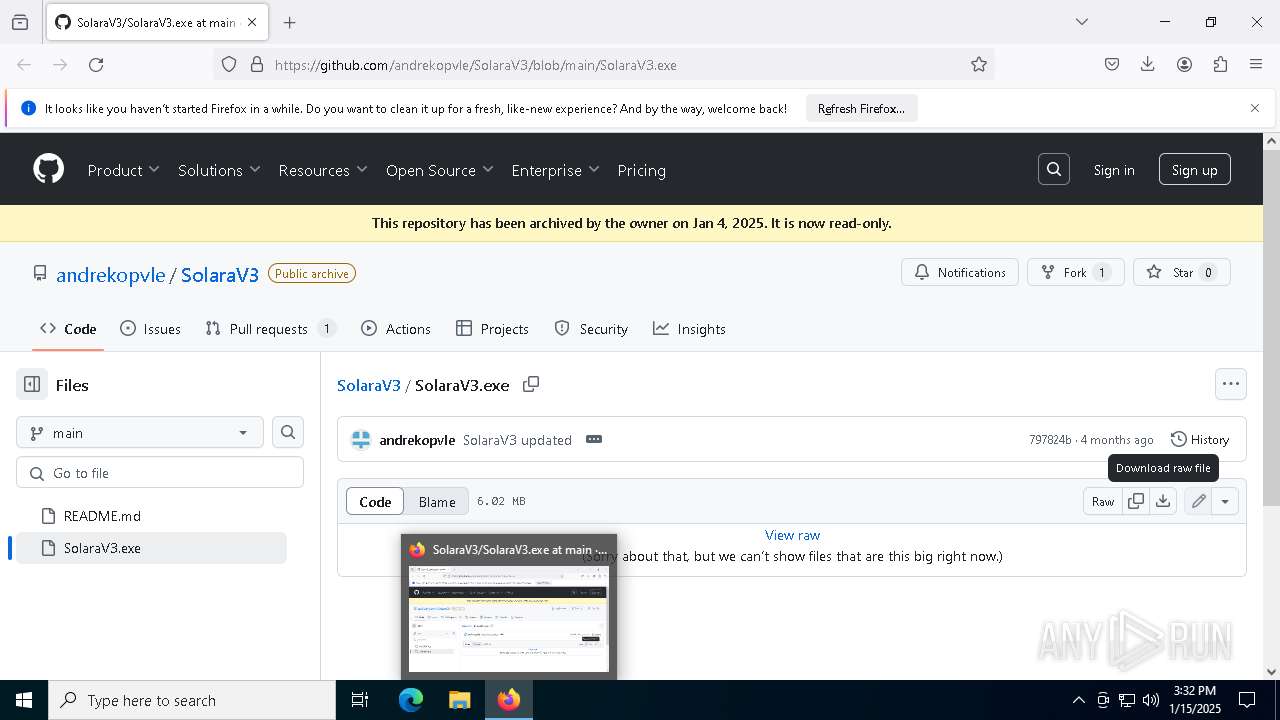
Task: Expand Enterprise navigation dropdown
Action: click(555, 170)
